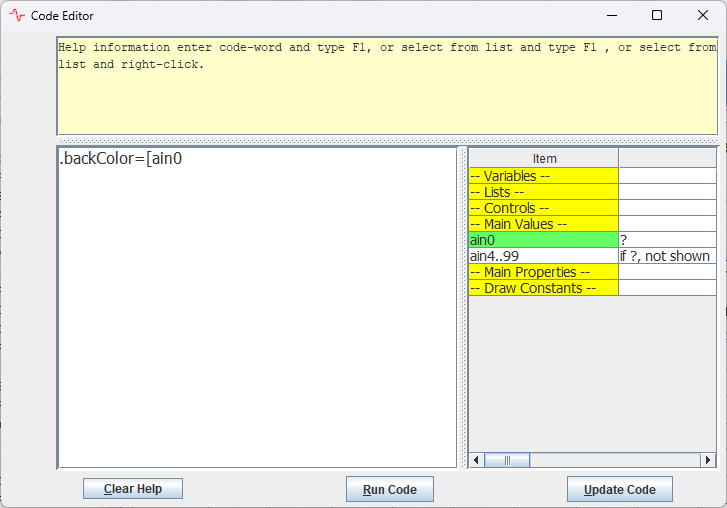Click the '?' value cell beside ain0

coord(668,240)
